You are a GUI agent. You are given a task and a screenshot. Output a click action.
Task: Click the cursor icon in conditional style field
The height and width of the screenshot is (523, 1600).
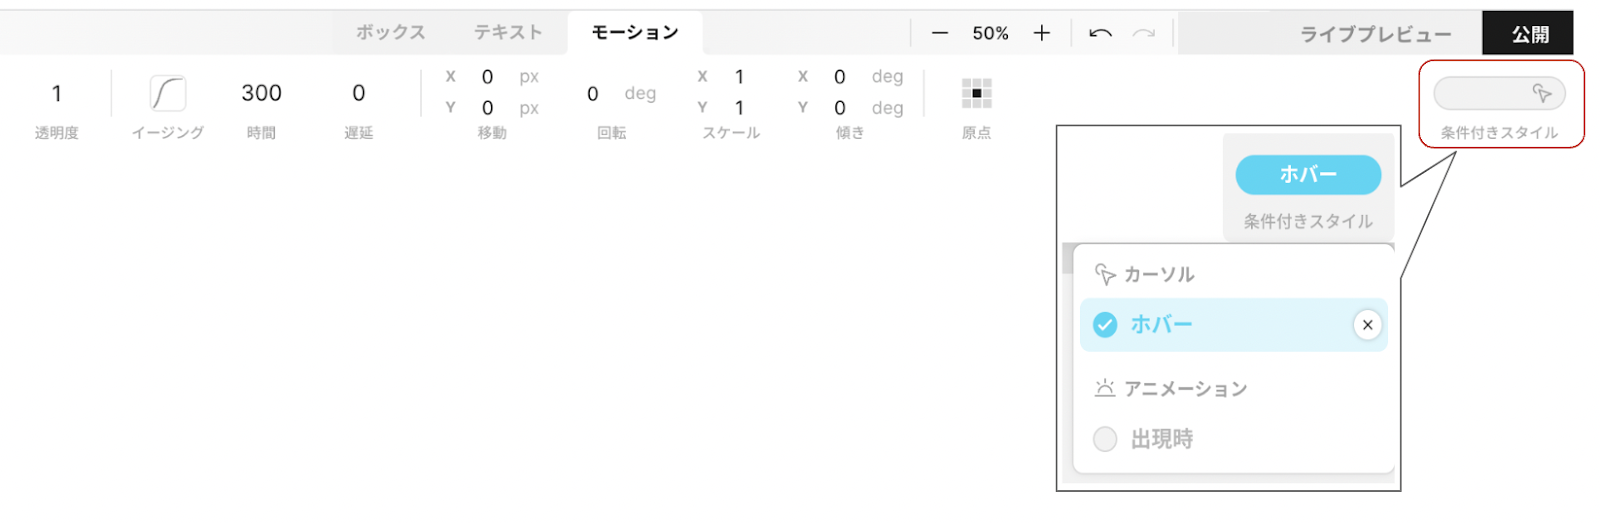coord(1542,93)
